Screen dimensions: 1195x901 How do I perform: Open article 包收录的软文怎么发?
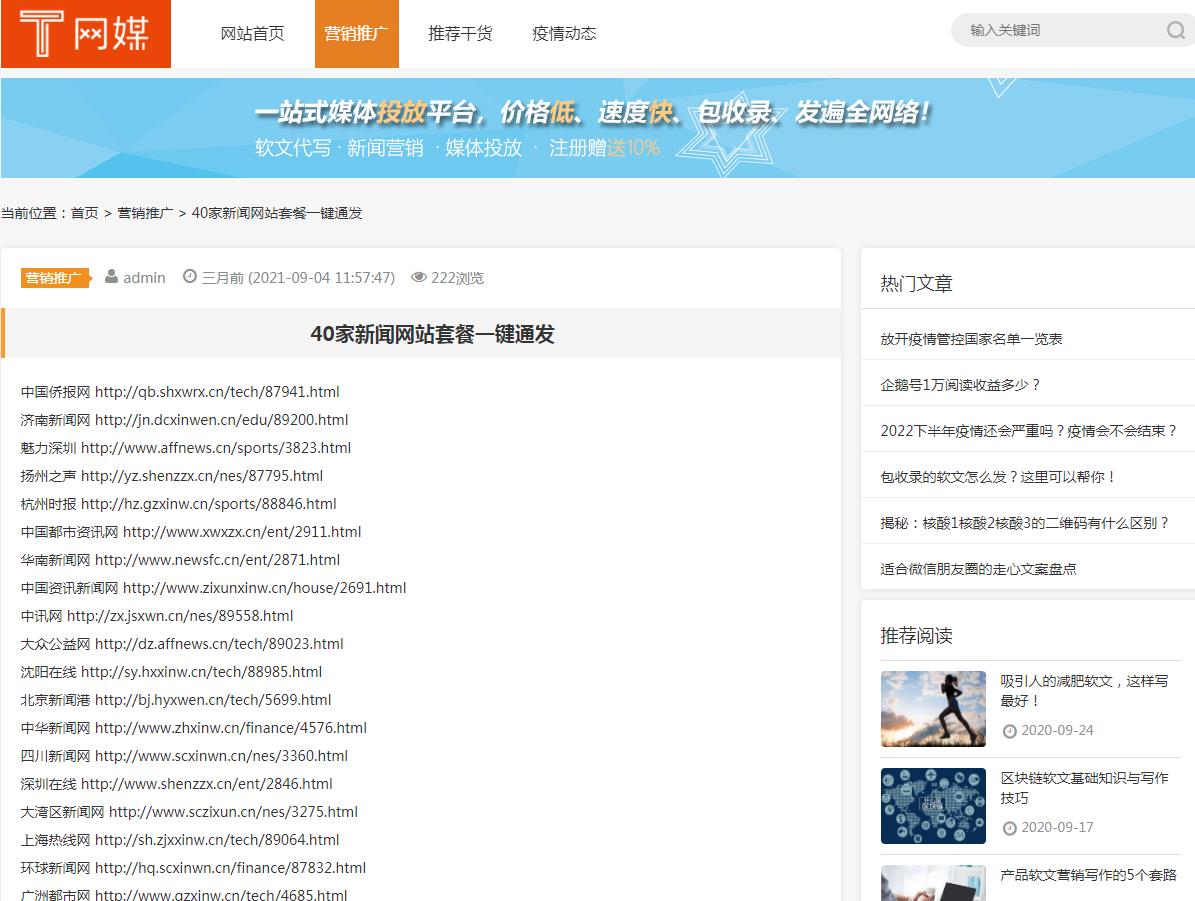tap(998, 476)
